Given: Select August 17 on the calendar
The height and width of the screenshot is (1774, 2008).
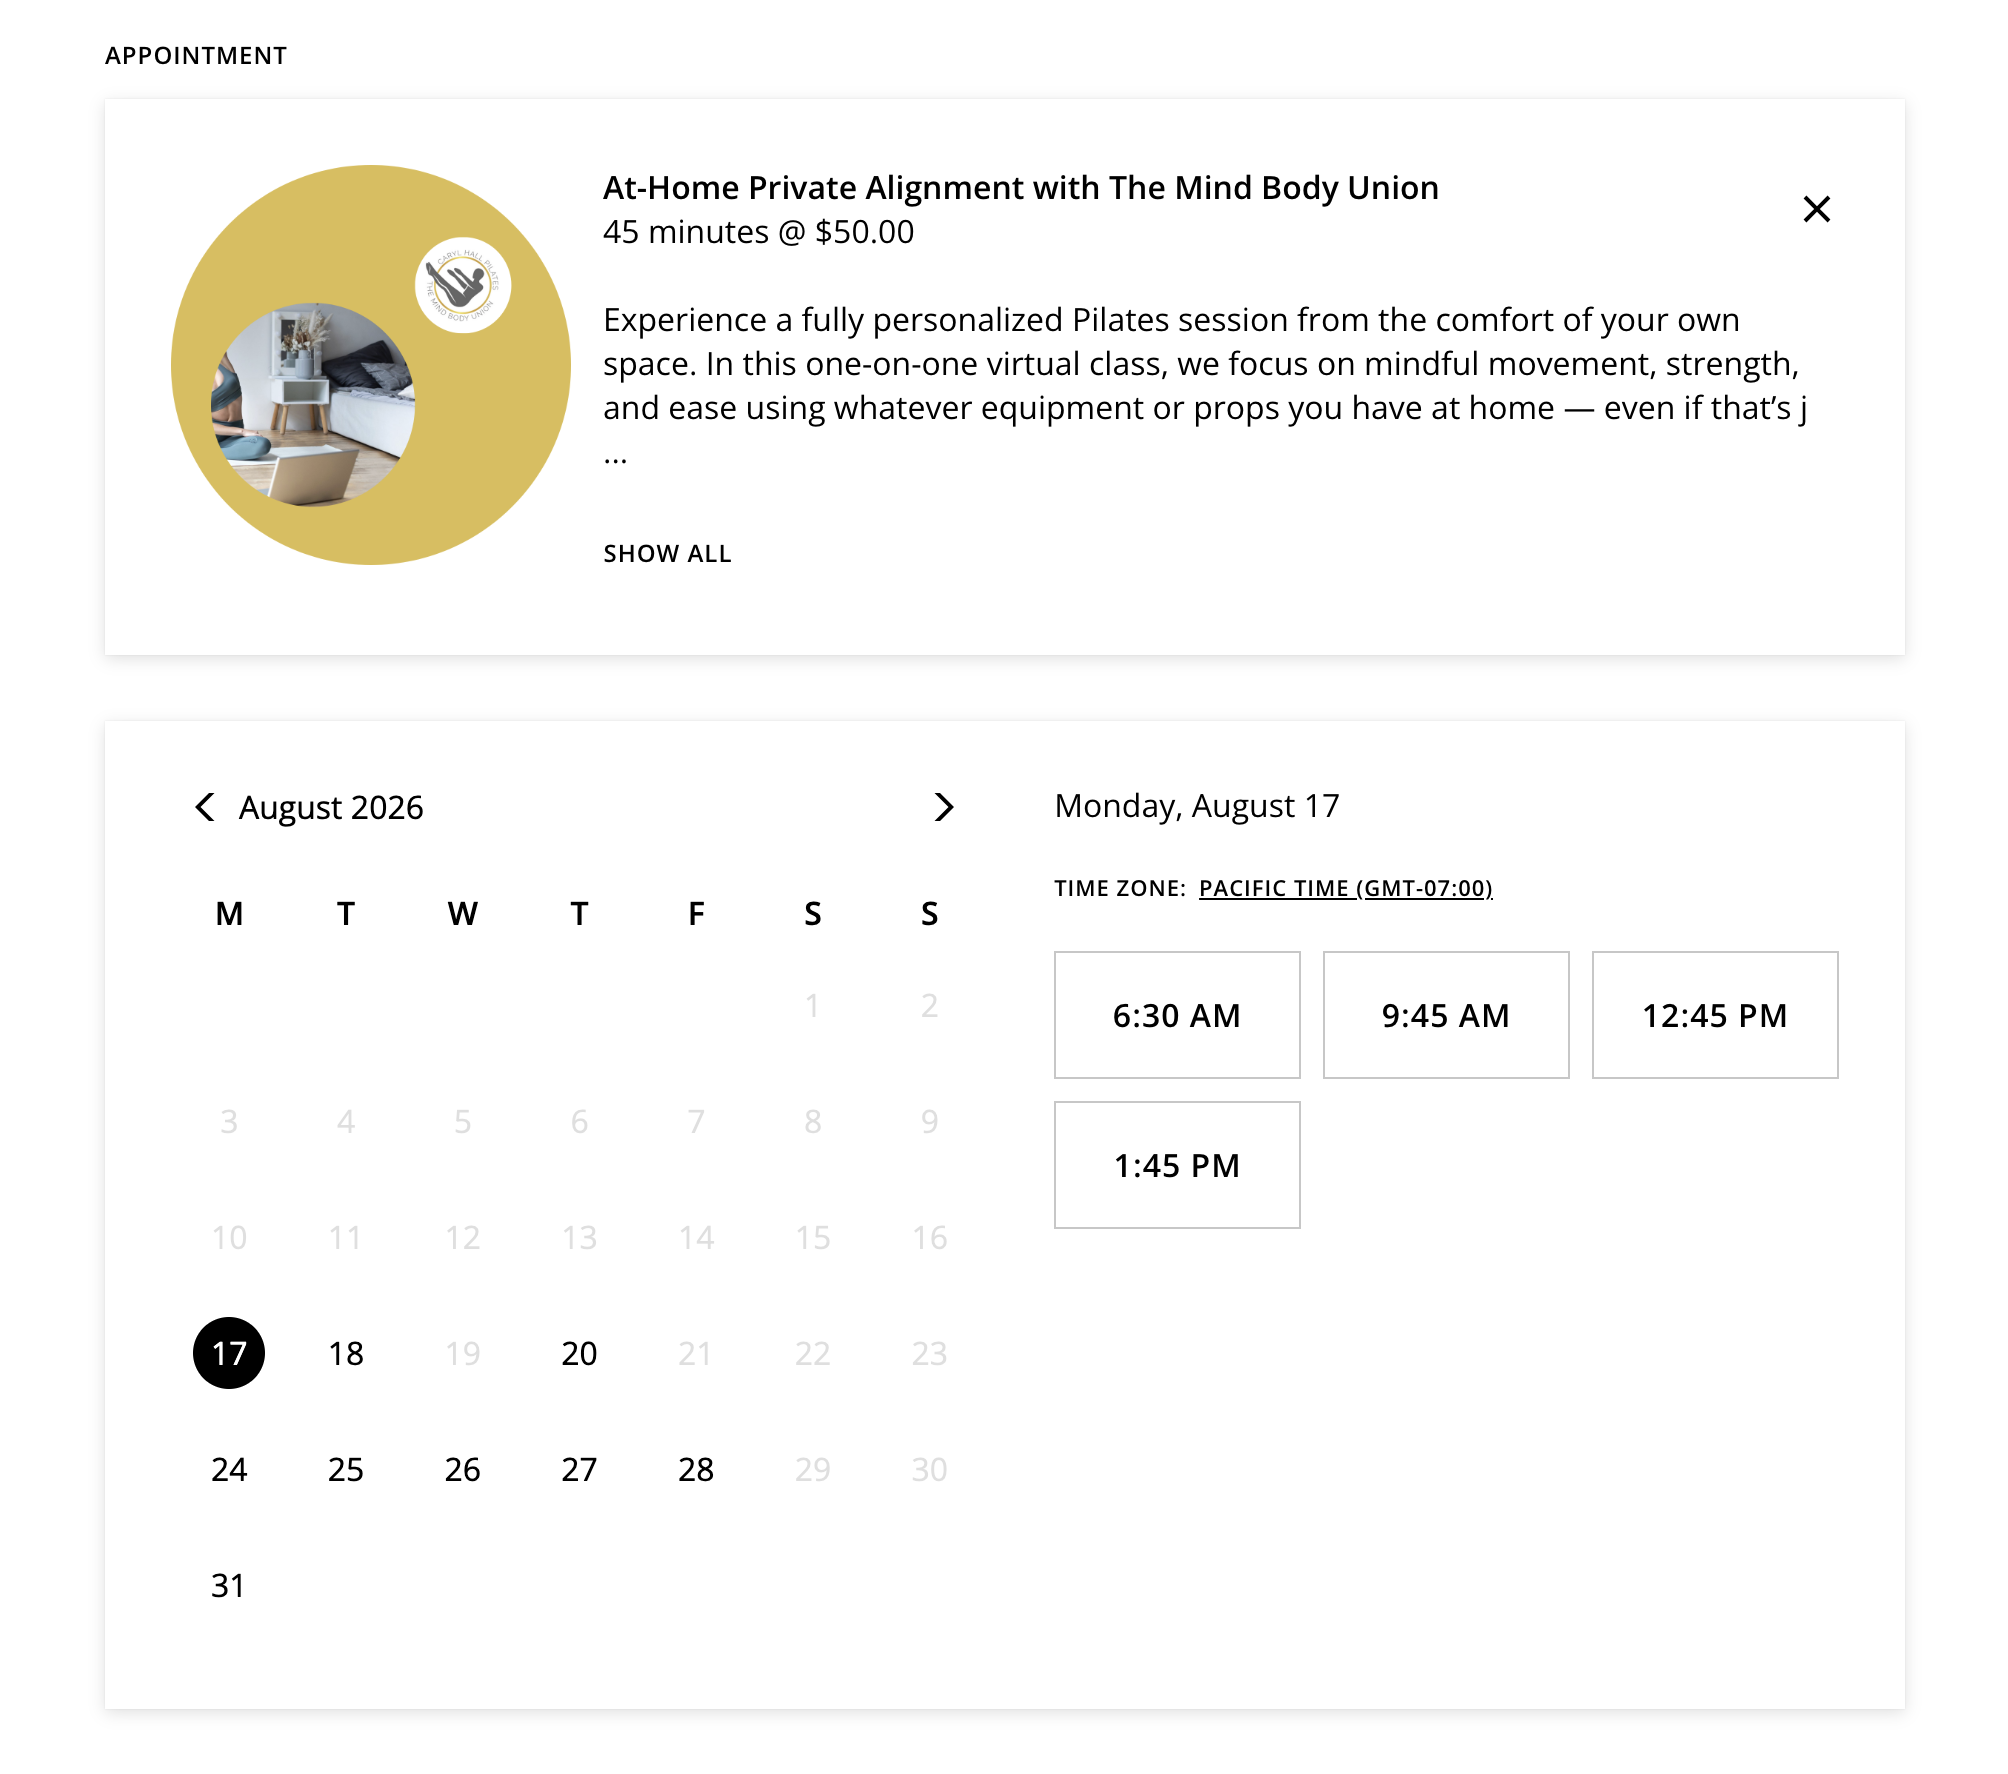Looking at the screenshot, I should (229, 1353).
